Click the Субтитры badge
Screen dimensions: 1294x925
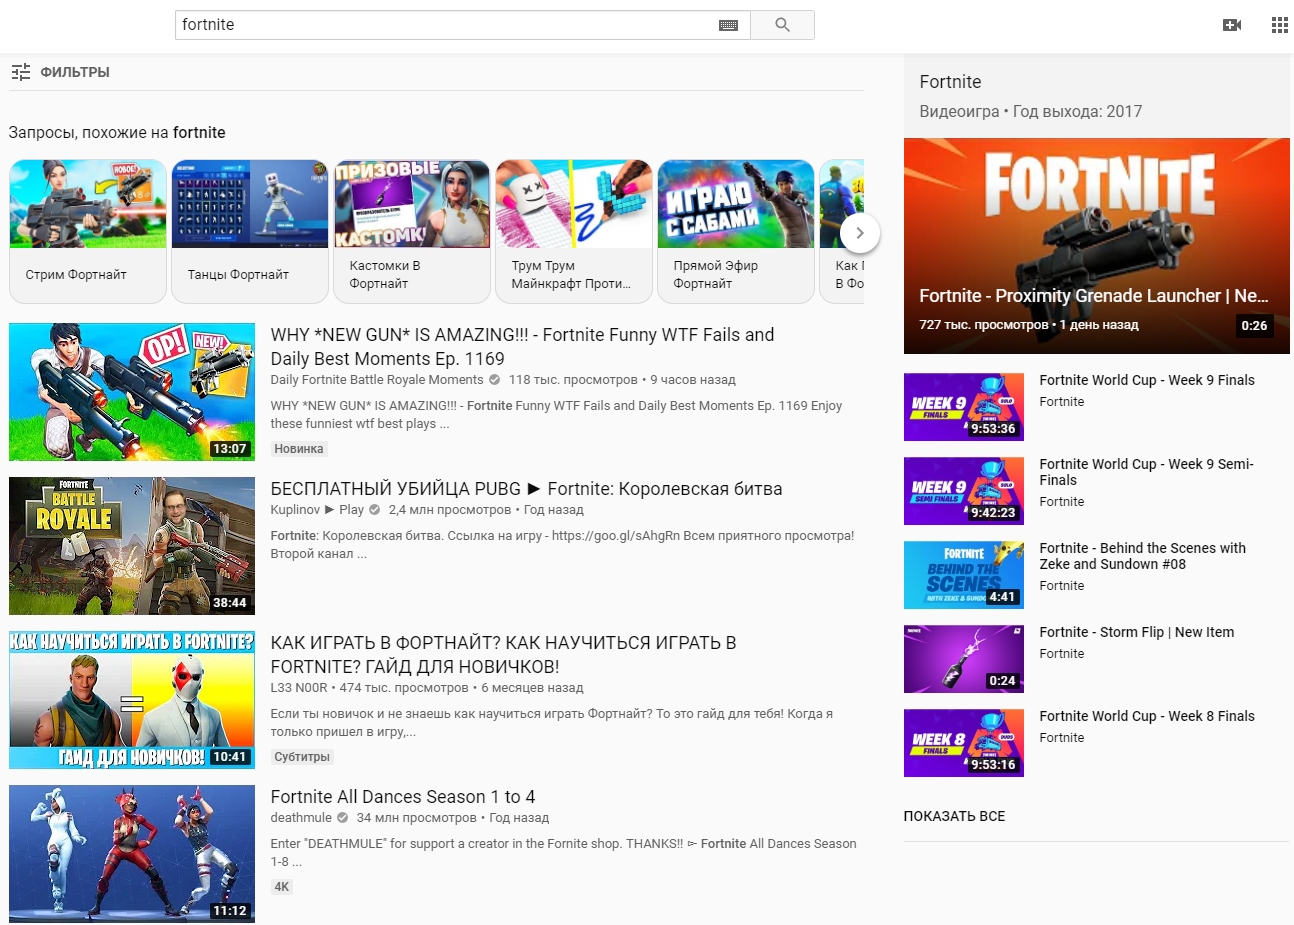(302, 757)
